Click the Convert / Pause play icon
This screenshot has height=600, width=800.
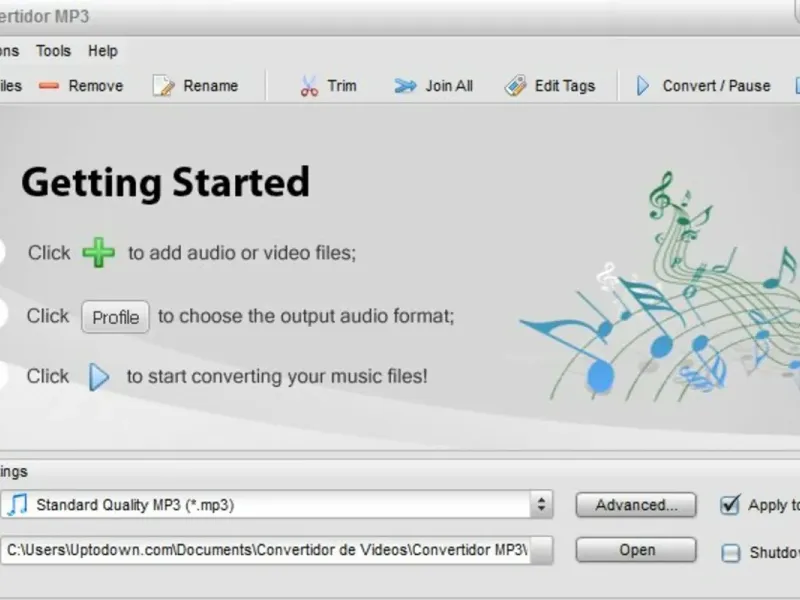coord(643,86)
